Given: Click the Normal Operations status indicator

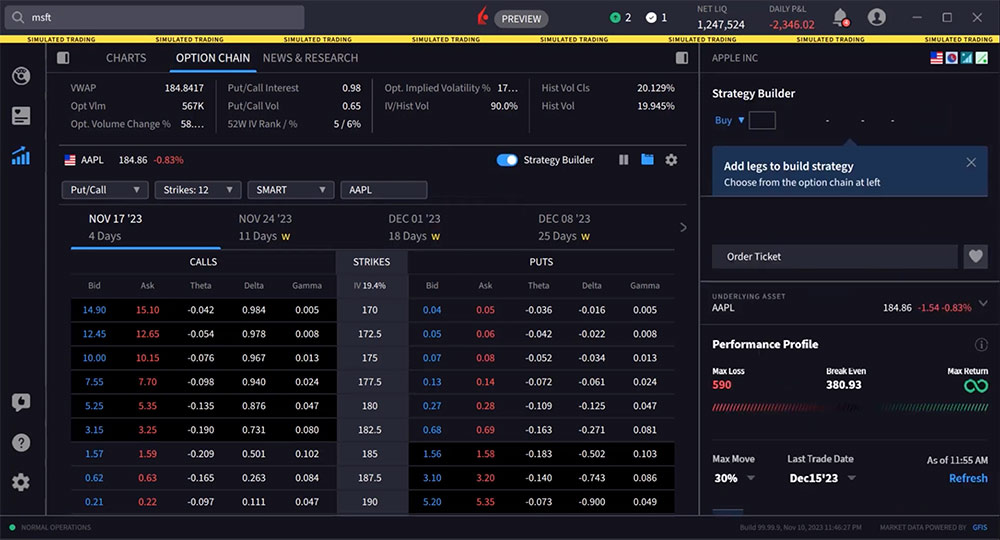Looking at the screenshot, I should [50, 527].
